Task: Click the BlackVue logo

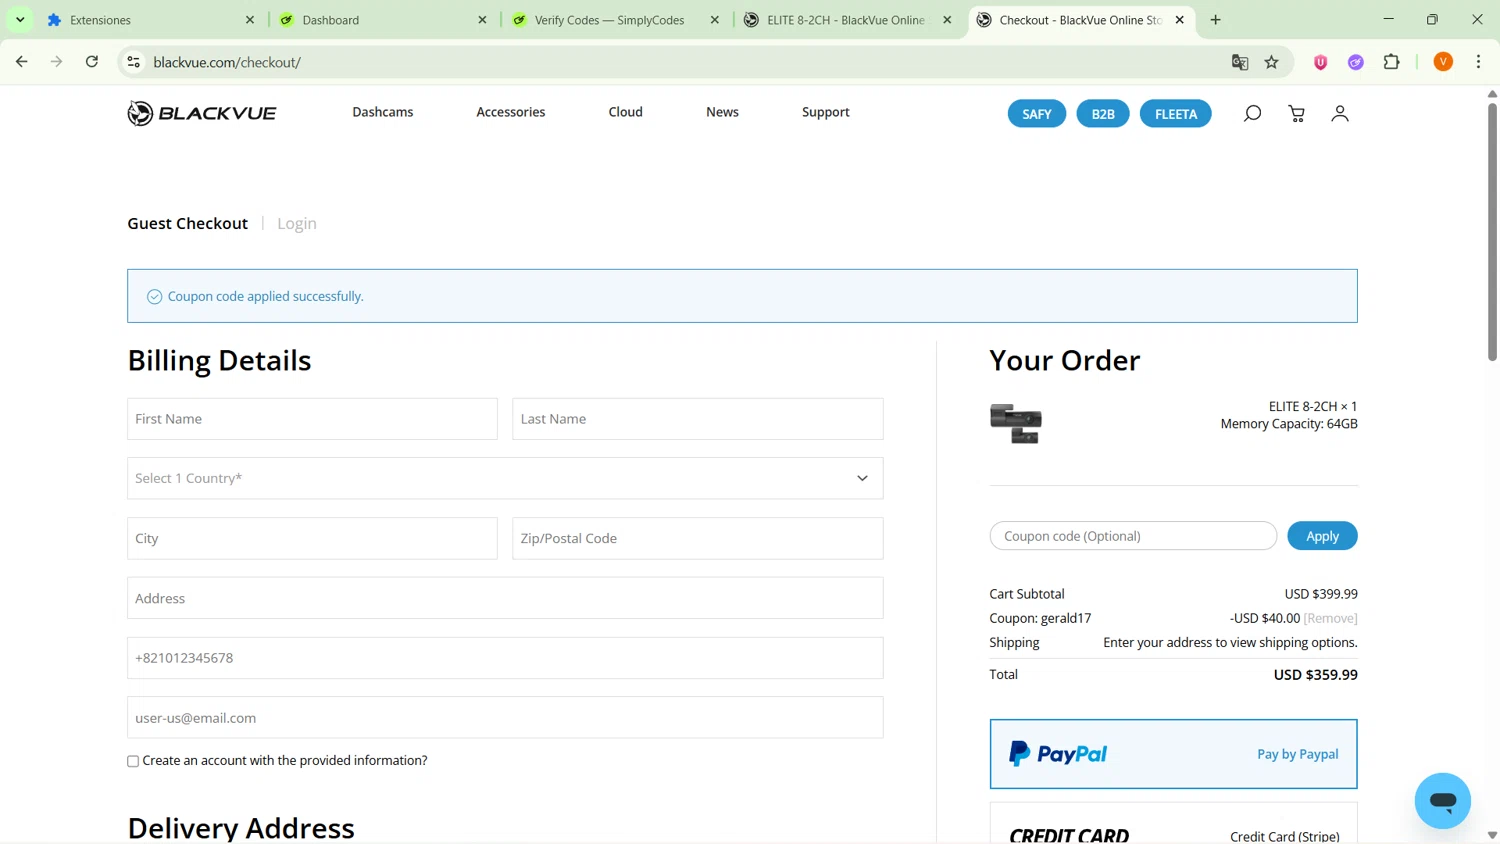Action: coord(202,113)
